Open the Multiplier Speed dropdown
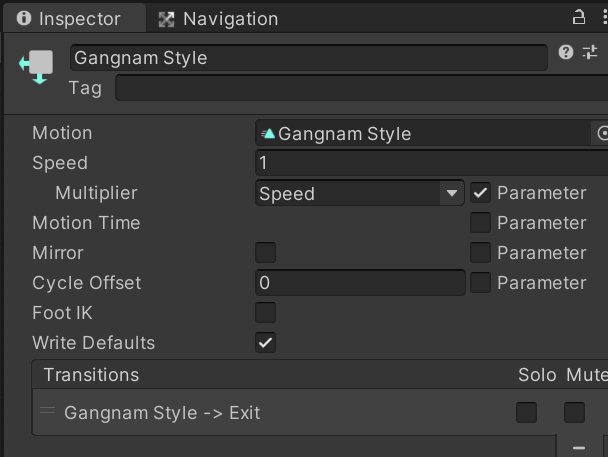 (359, 193)
